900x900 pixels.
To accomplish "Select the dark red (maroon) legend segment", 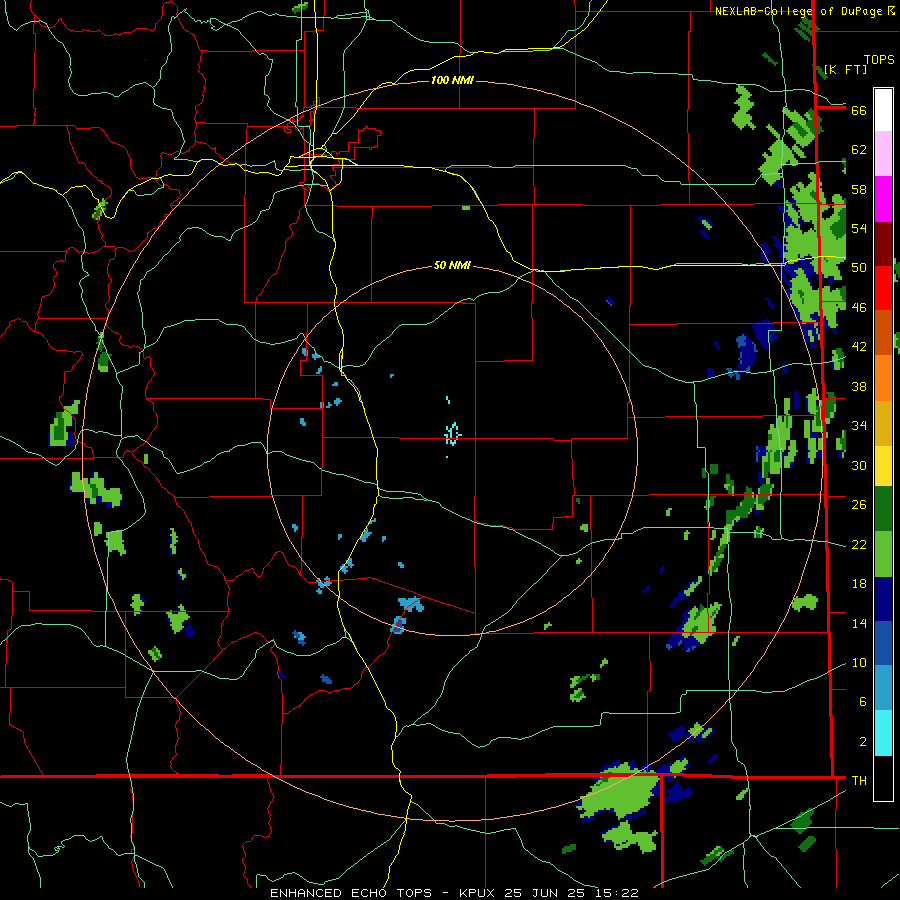I will (x=883, y=244).
